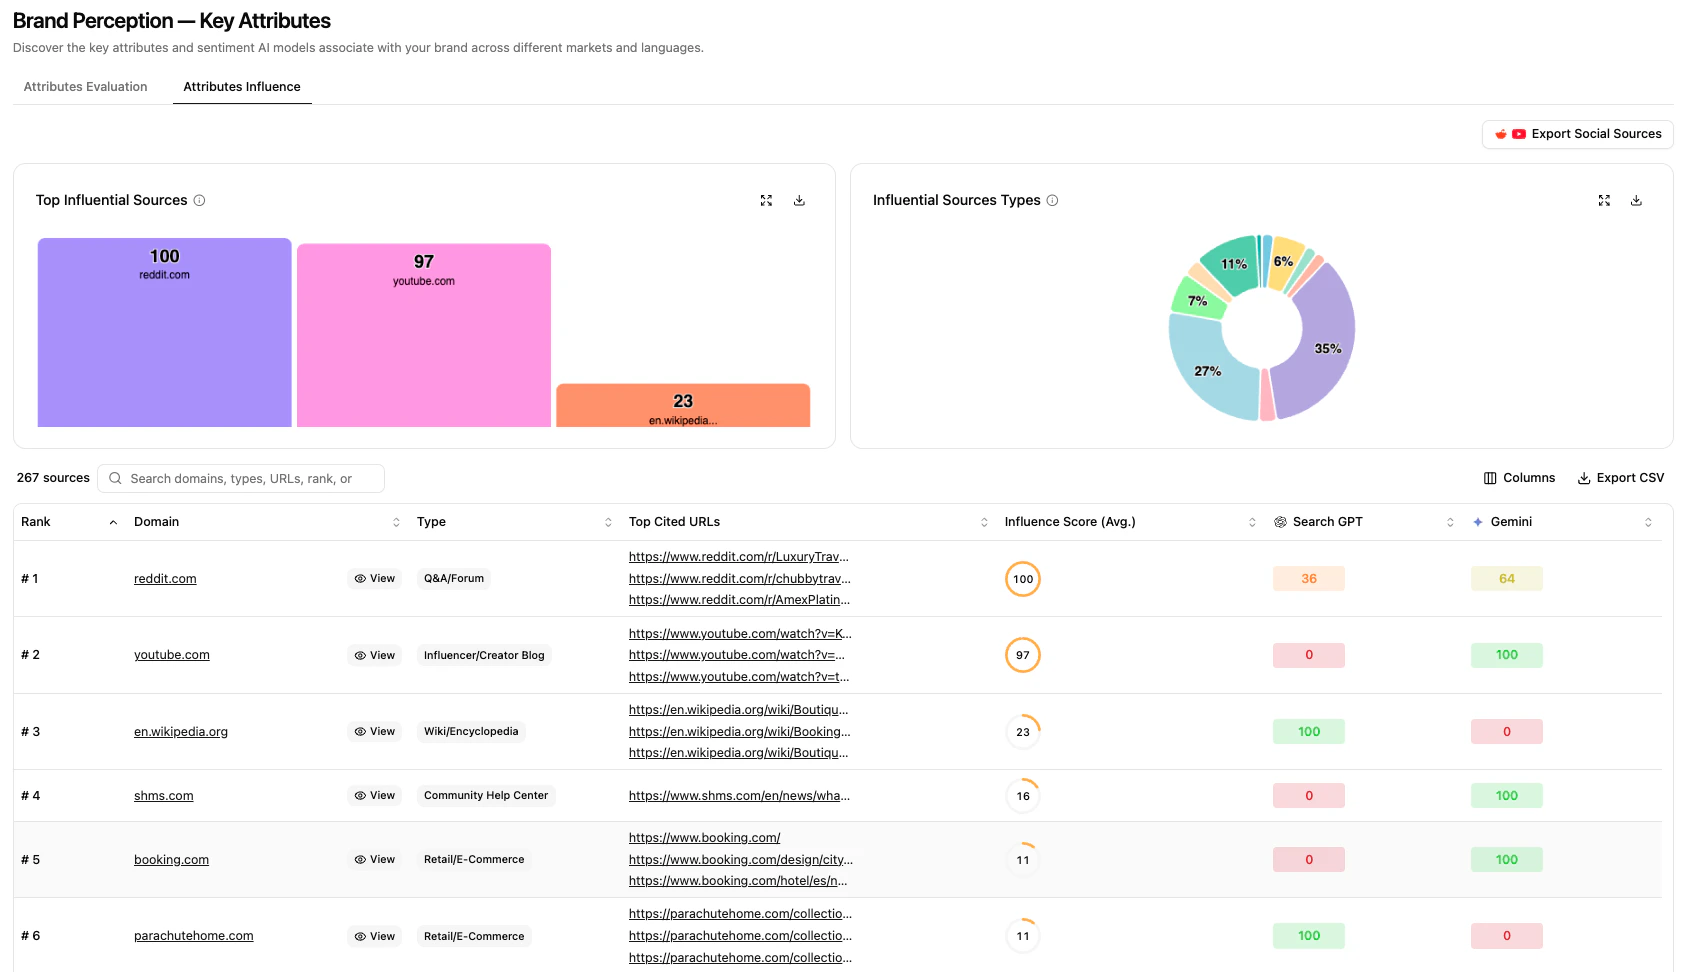Sort the table by Rank
This screenshot has height=972, width=1683.
pyautogui.click(x=113, y=522)
